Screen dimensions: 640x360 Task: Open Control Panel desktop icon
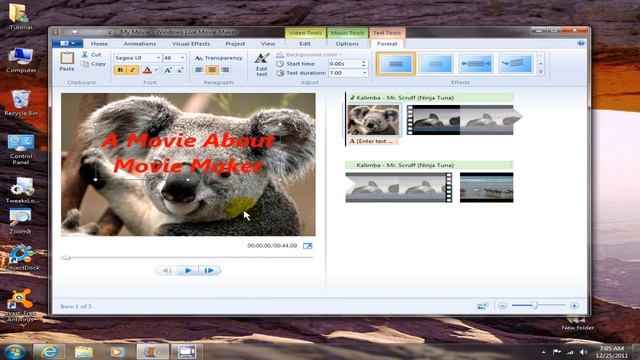pos(21,150)
